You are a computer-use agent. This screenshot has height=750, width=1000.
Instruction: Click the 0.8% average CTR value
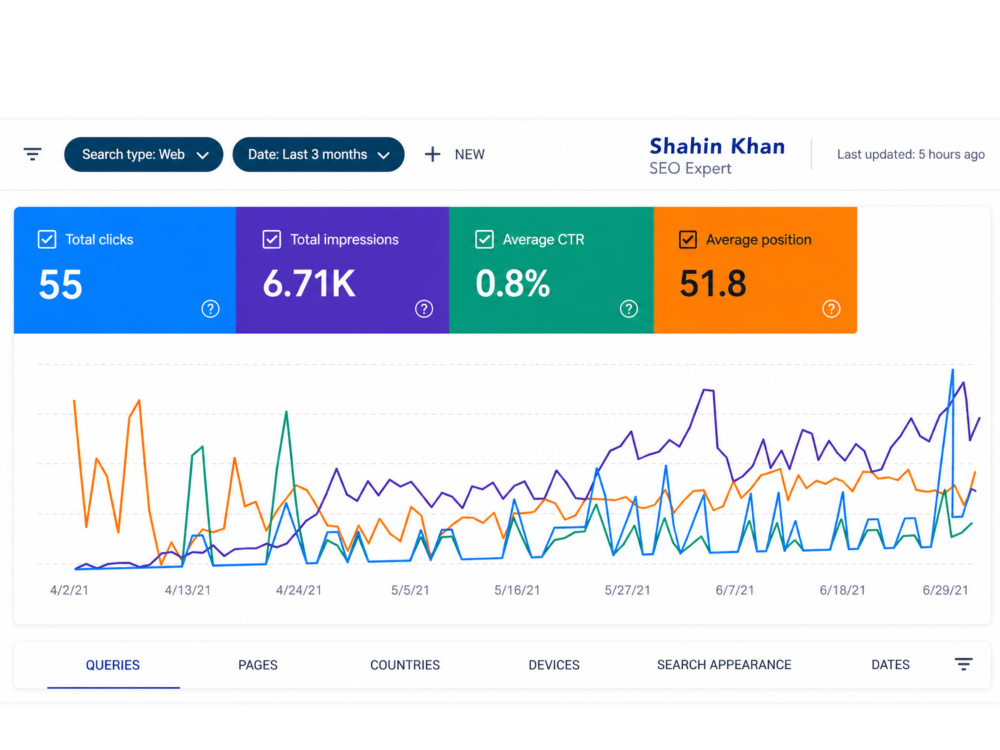tap(513, 284)
